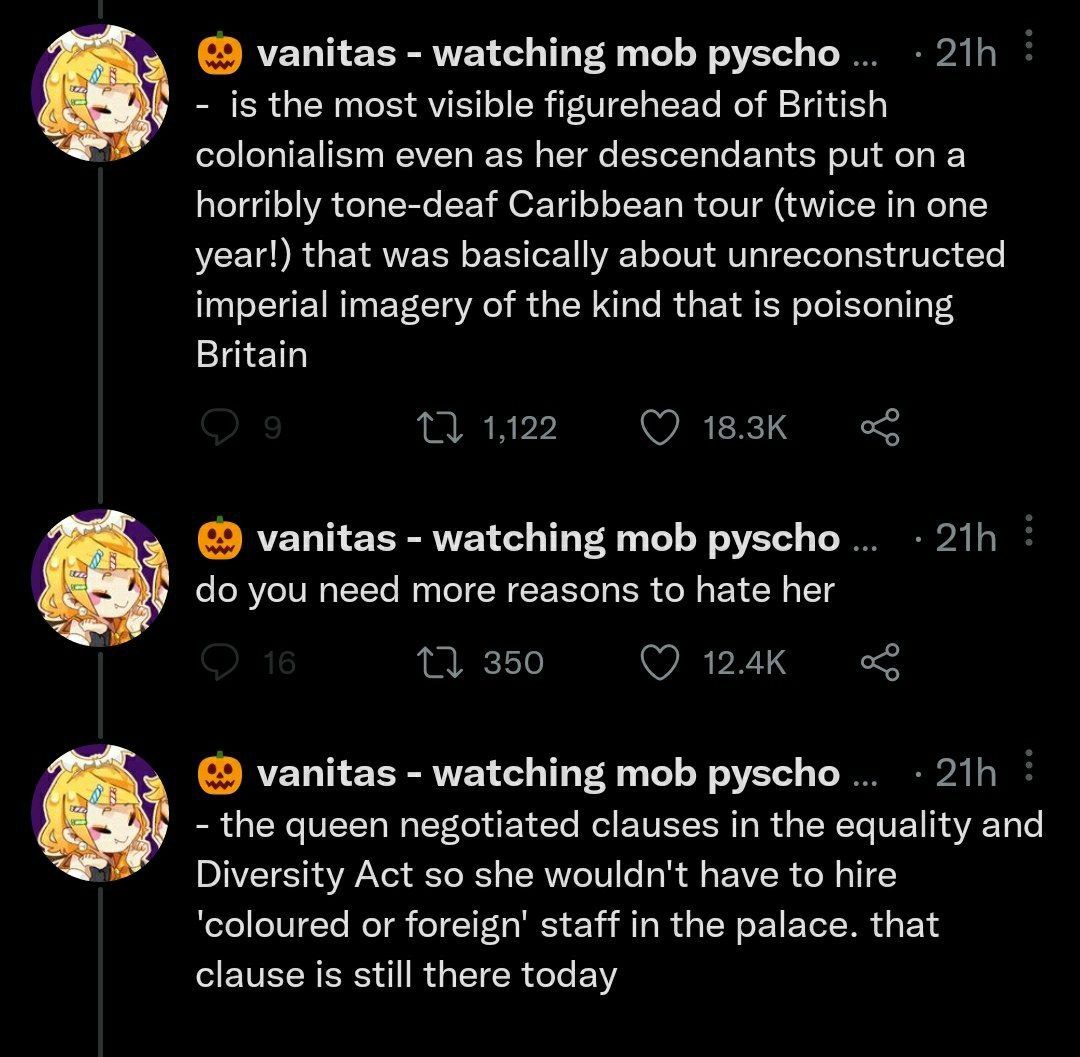Image resolution: width=1080 pixels, height=1057 pixels.
Task: Reply to the British colonialism tweet
Action: click(x=218, y=428)
